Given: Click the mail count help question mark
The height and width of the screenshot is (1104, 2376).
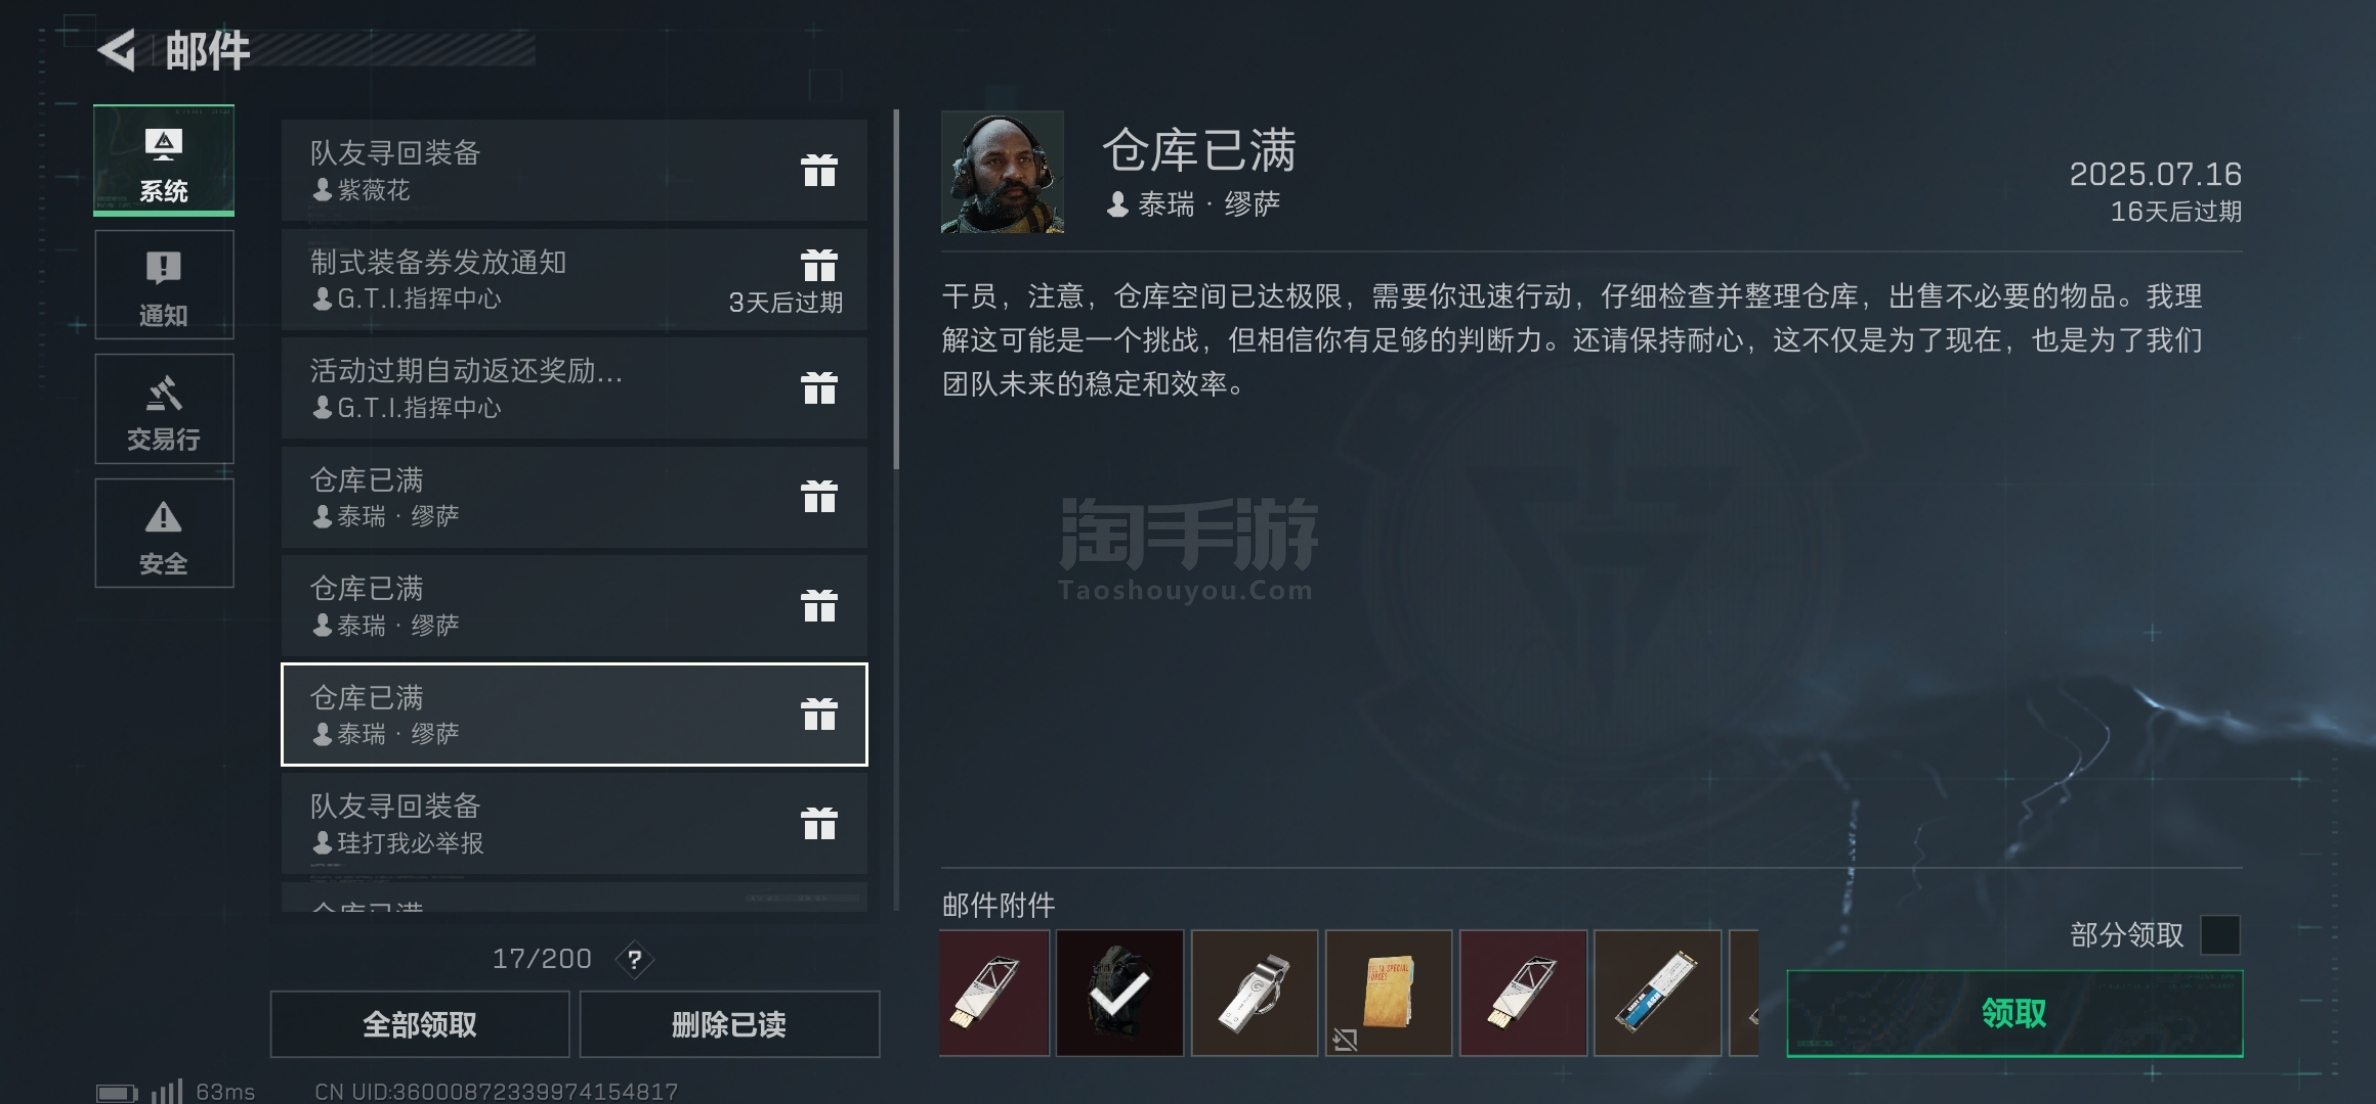Looking at the screenshot, I should click(634, 960).
